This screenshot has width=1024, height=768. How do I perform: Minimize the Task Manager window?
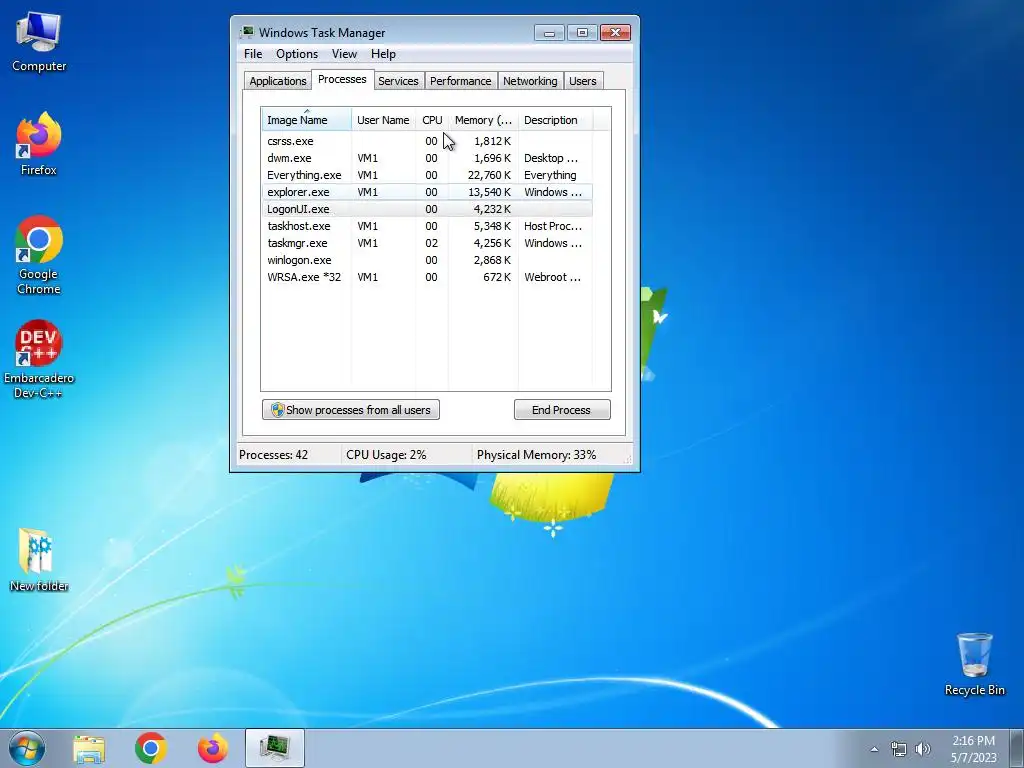[x=549, y=33]
